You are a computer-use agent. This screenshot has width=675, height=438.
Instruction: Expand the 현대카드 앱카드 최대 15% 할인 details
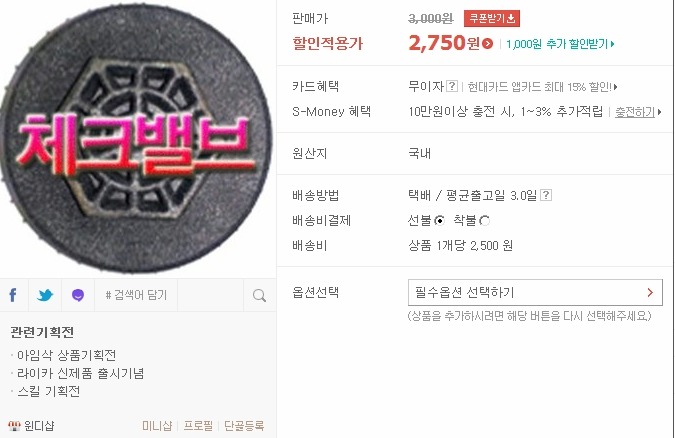(x=542, y=87)
